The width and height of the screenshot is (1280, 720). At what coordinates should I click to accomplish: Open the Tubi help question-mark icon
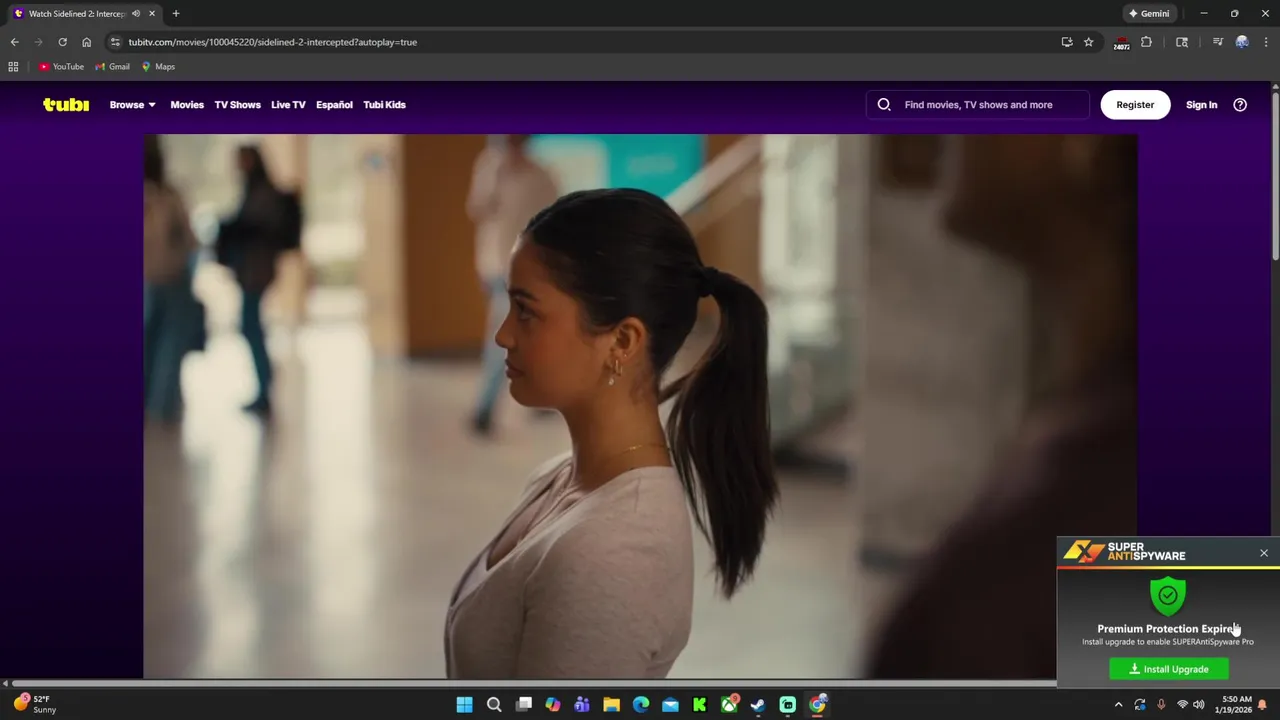click(1240, 104)
